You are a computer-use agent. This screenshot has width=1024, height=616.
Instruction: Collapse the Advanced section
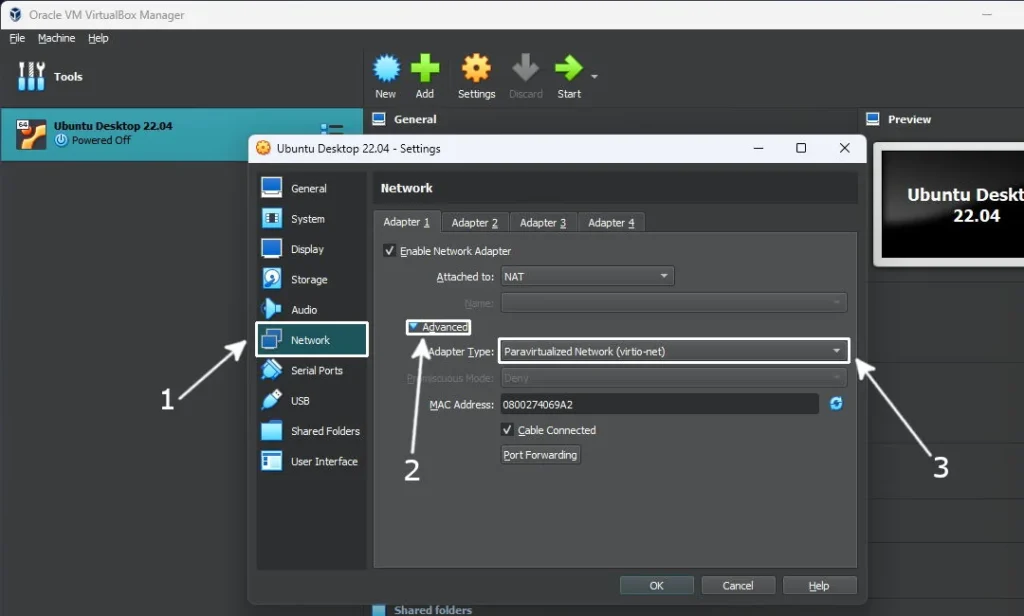point(438,327)
